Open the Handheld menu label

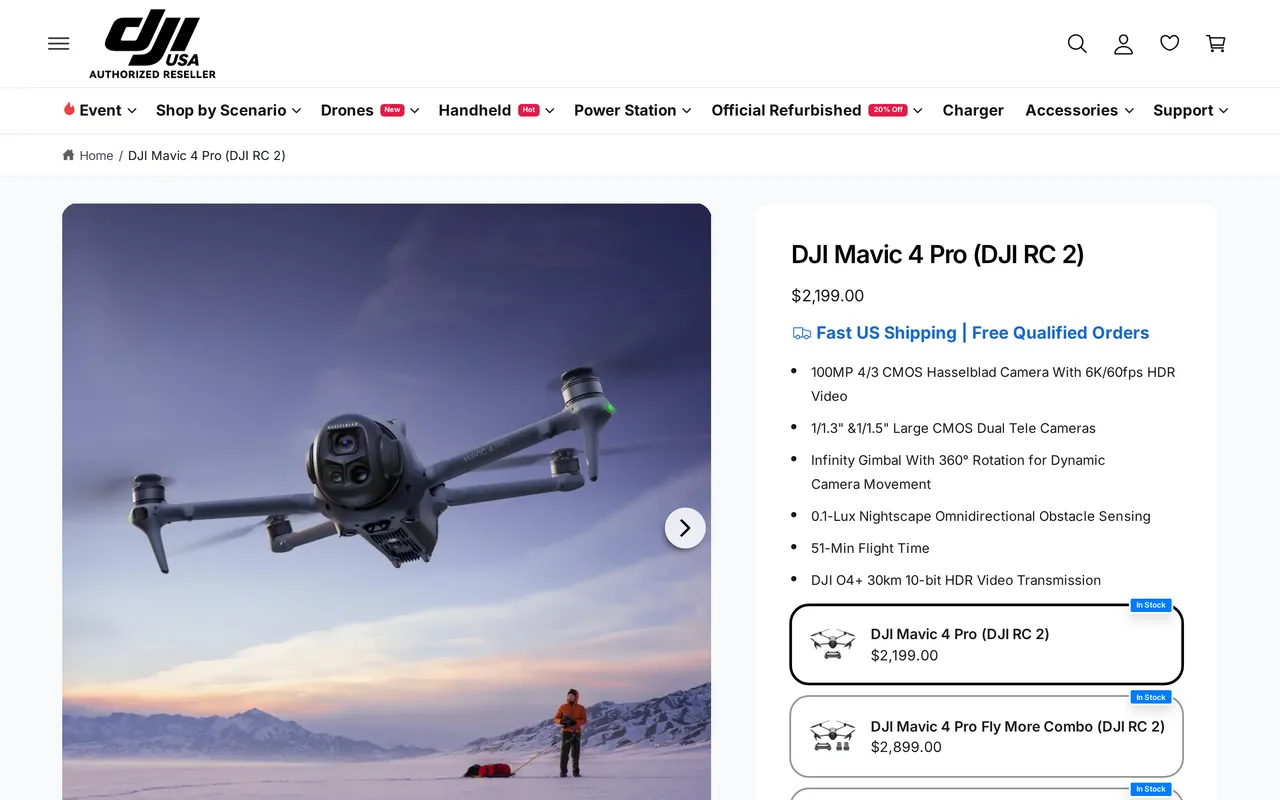[474, 110]
